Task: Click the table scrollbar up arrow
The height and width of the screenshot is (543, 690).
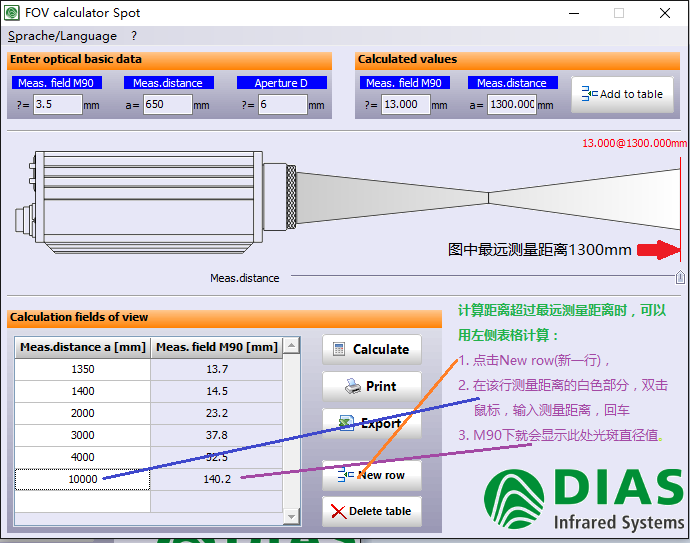Action: [x=291, y=346]
